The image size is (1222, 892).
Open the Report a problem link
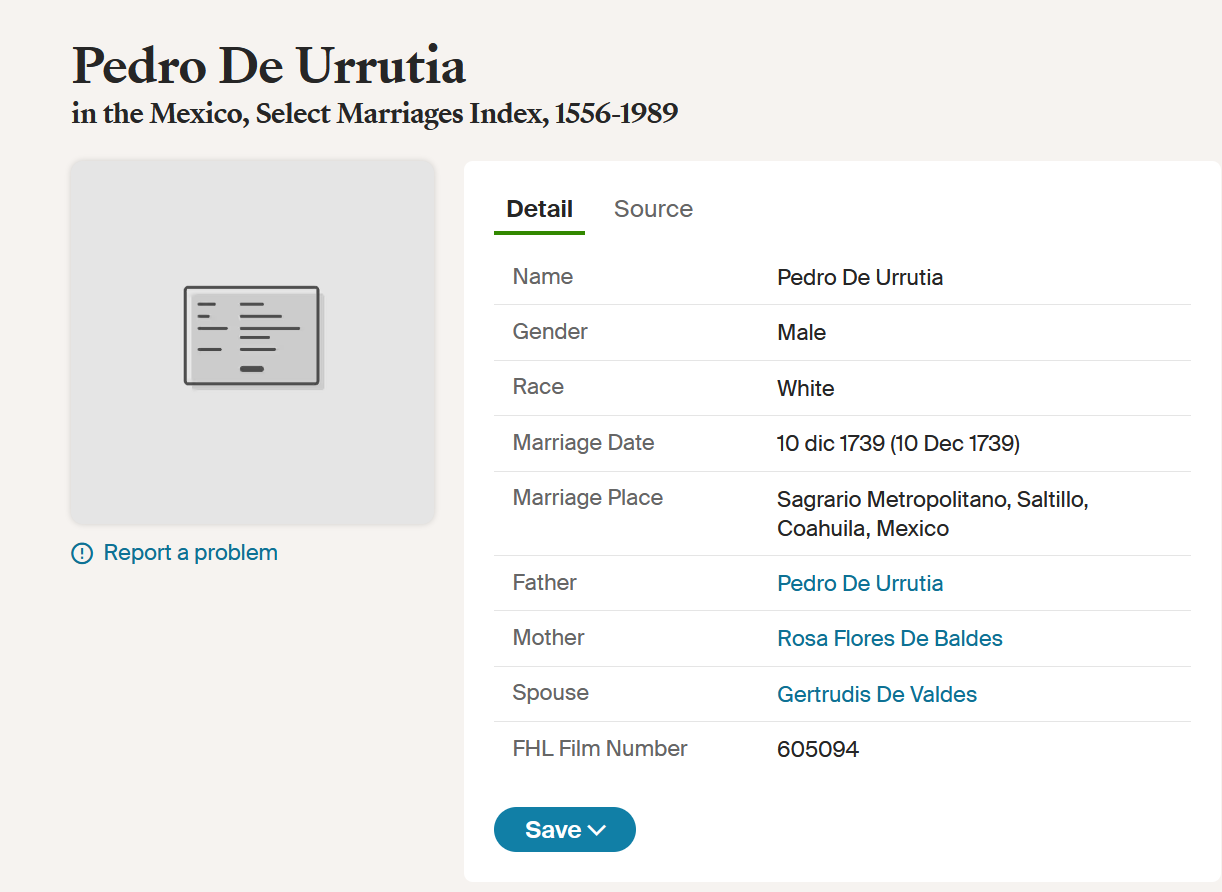click(190, 553)
